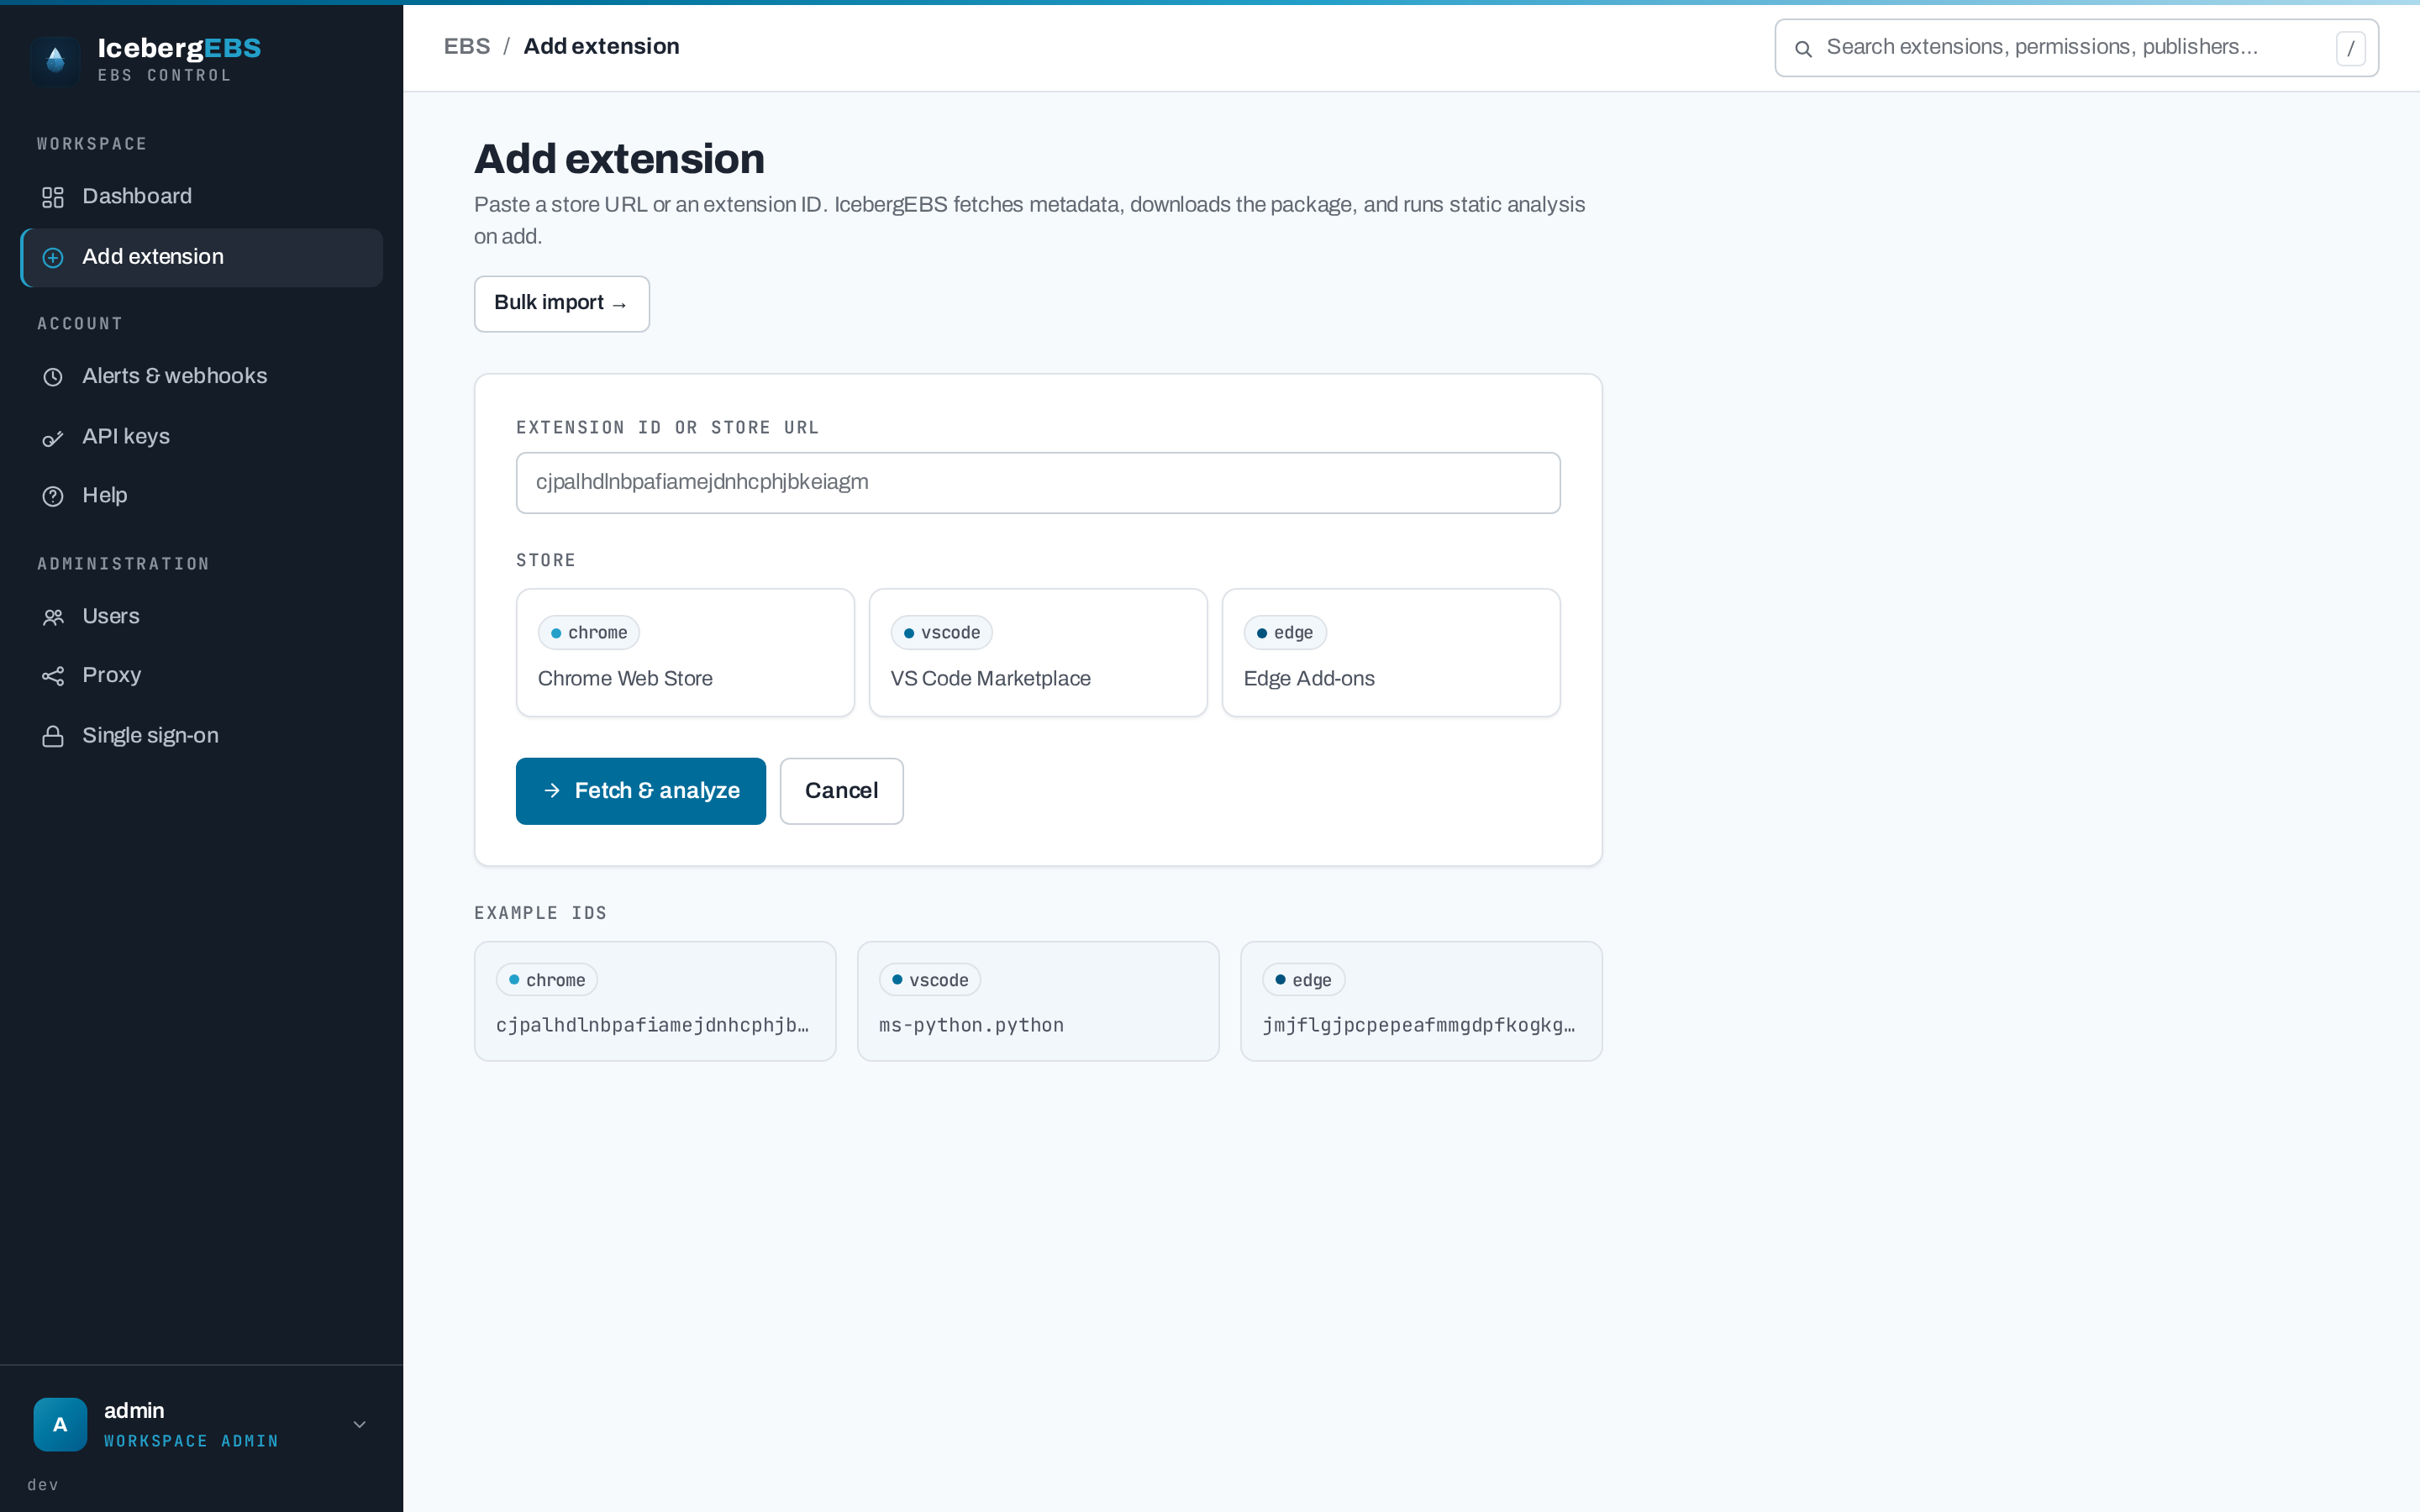Click the admin avatar badge
This screenshot has width=2420, height=1512.
click(60, 1424)
